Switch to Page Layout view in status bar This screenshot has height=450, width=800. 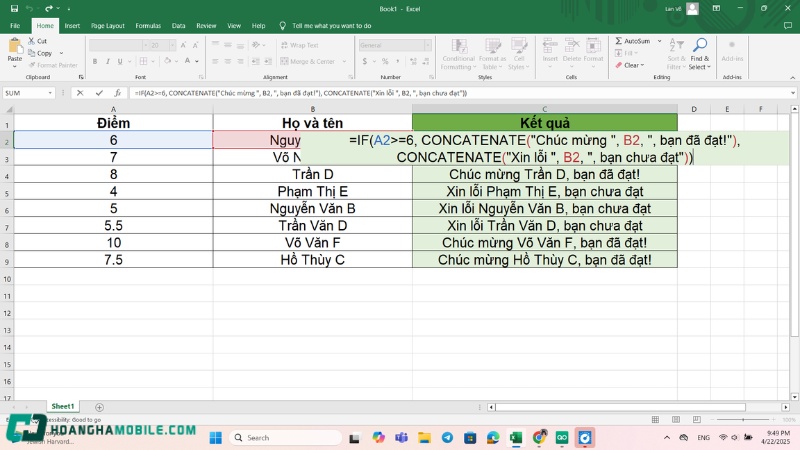[x=676, y=419]
